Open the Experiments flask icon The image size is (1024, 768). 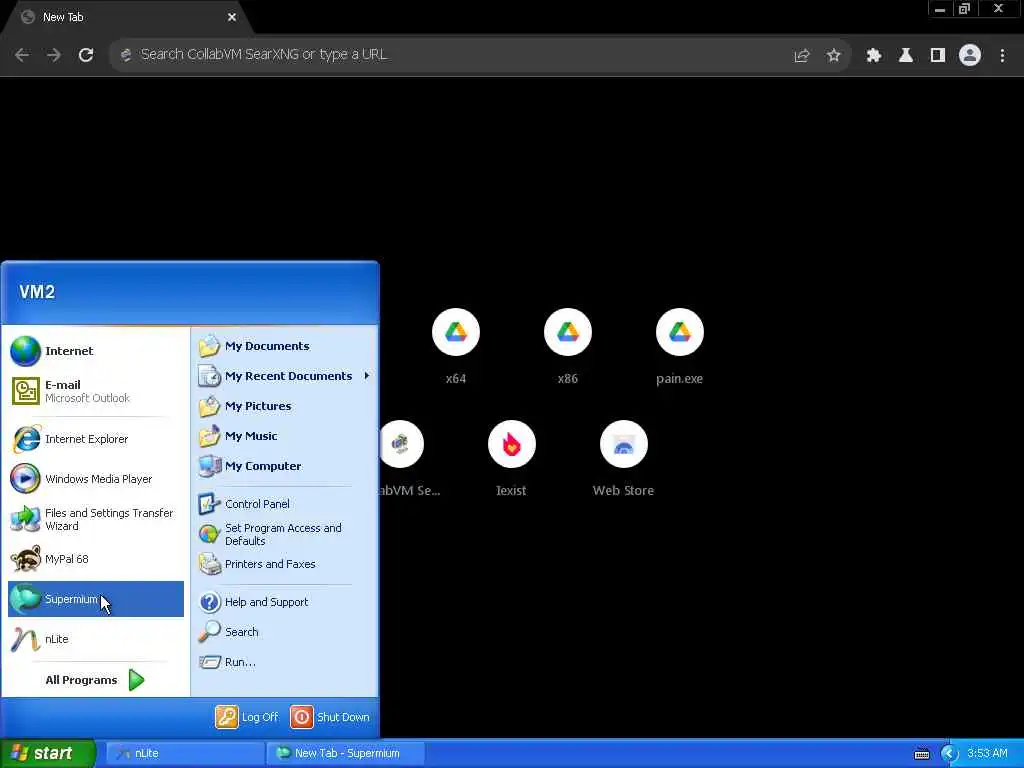click(x=906, y=56)
